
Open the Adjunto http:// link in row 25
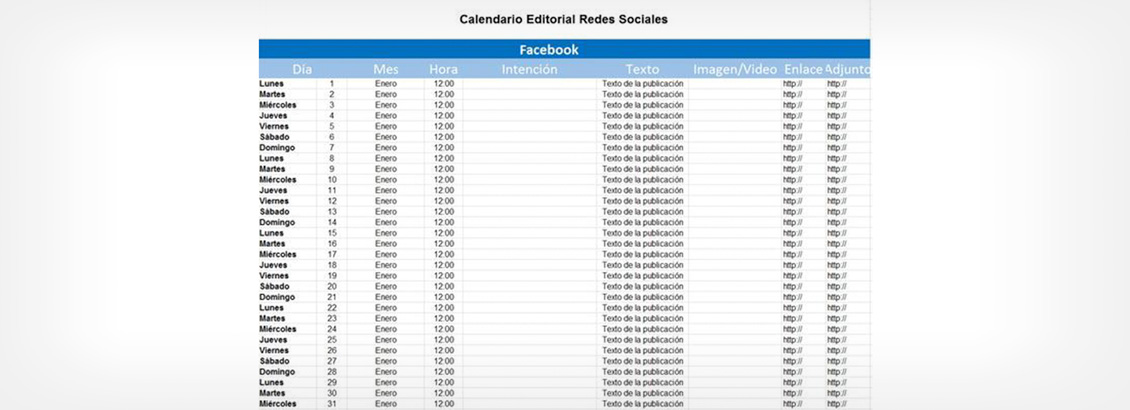pos(837,340)
